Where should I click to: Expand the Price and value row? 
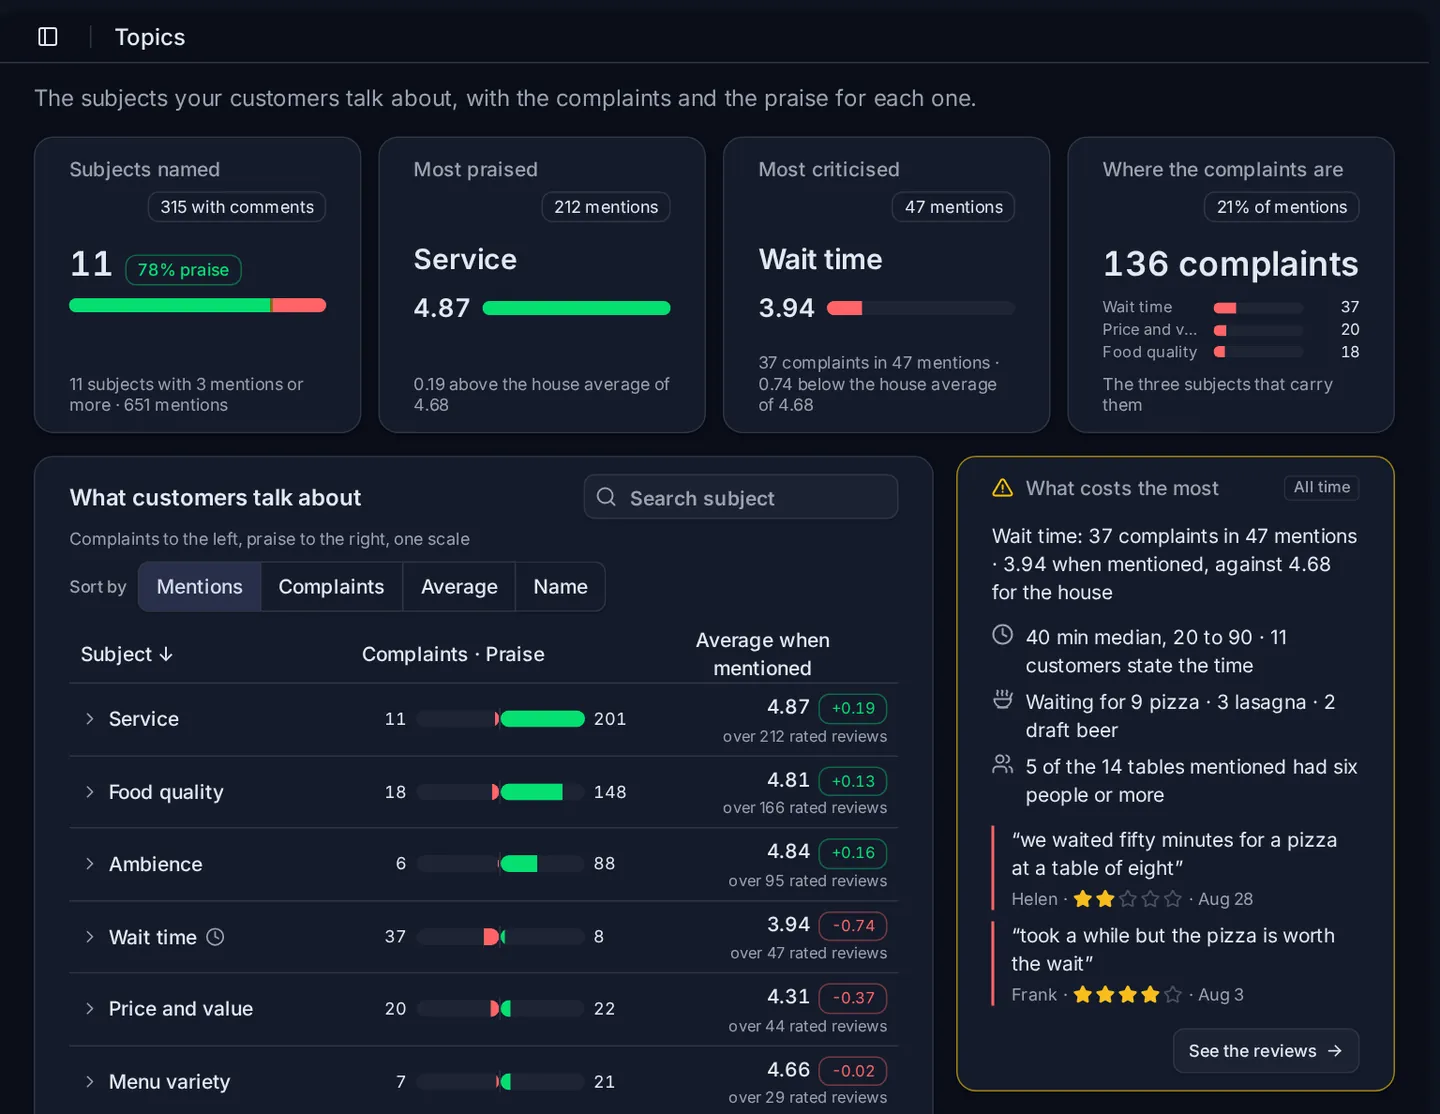click(x=89, y=1009)
